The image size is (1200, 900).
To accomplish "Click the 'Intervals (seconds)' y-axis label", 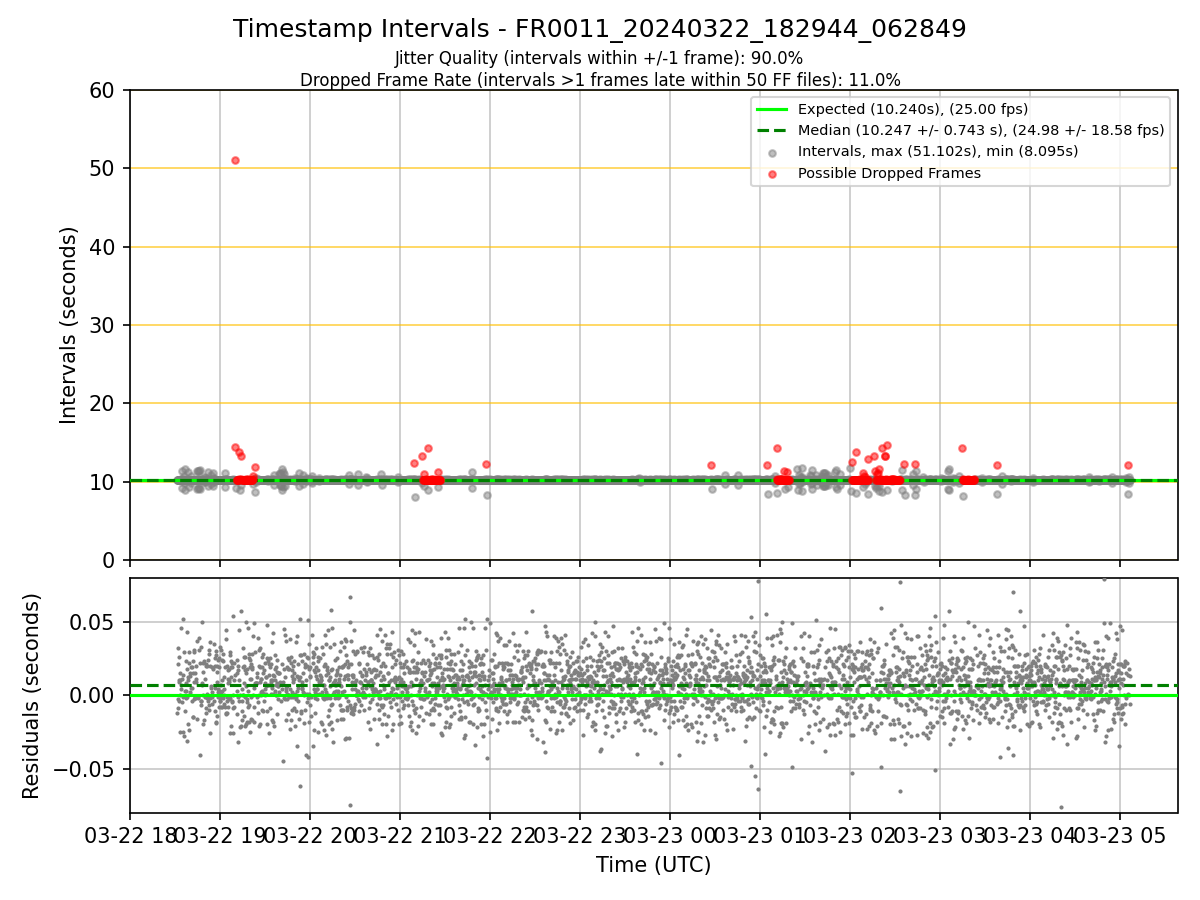I will click(x=68, y=325).
